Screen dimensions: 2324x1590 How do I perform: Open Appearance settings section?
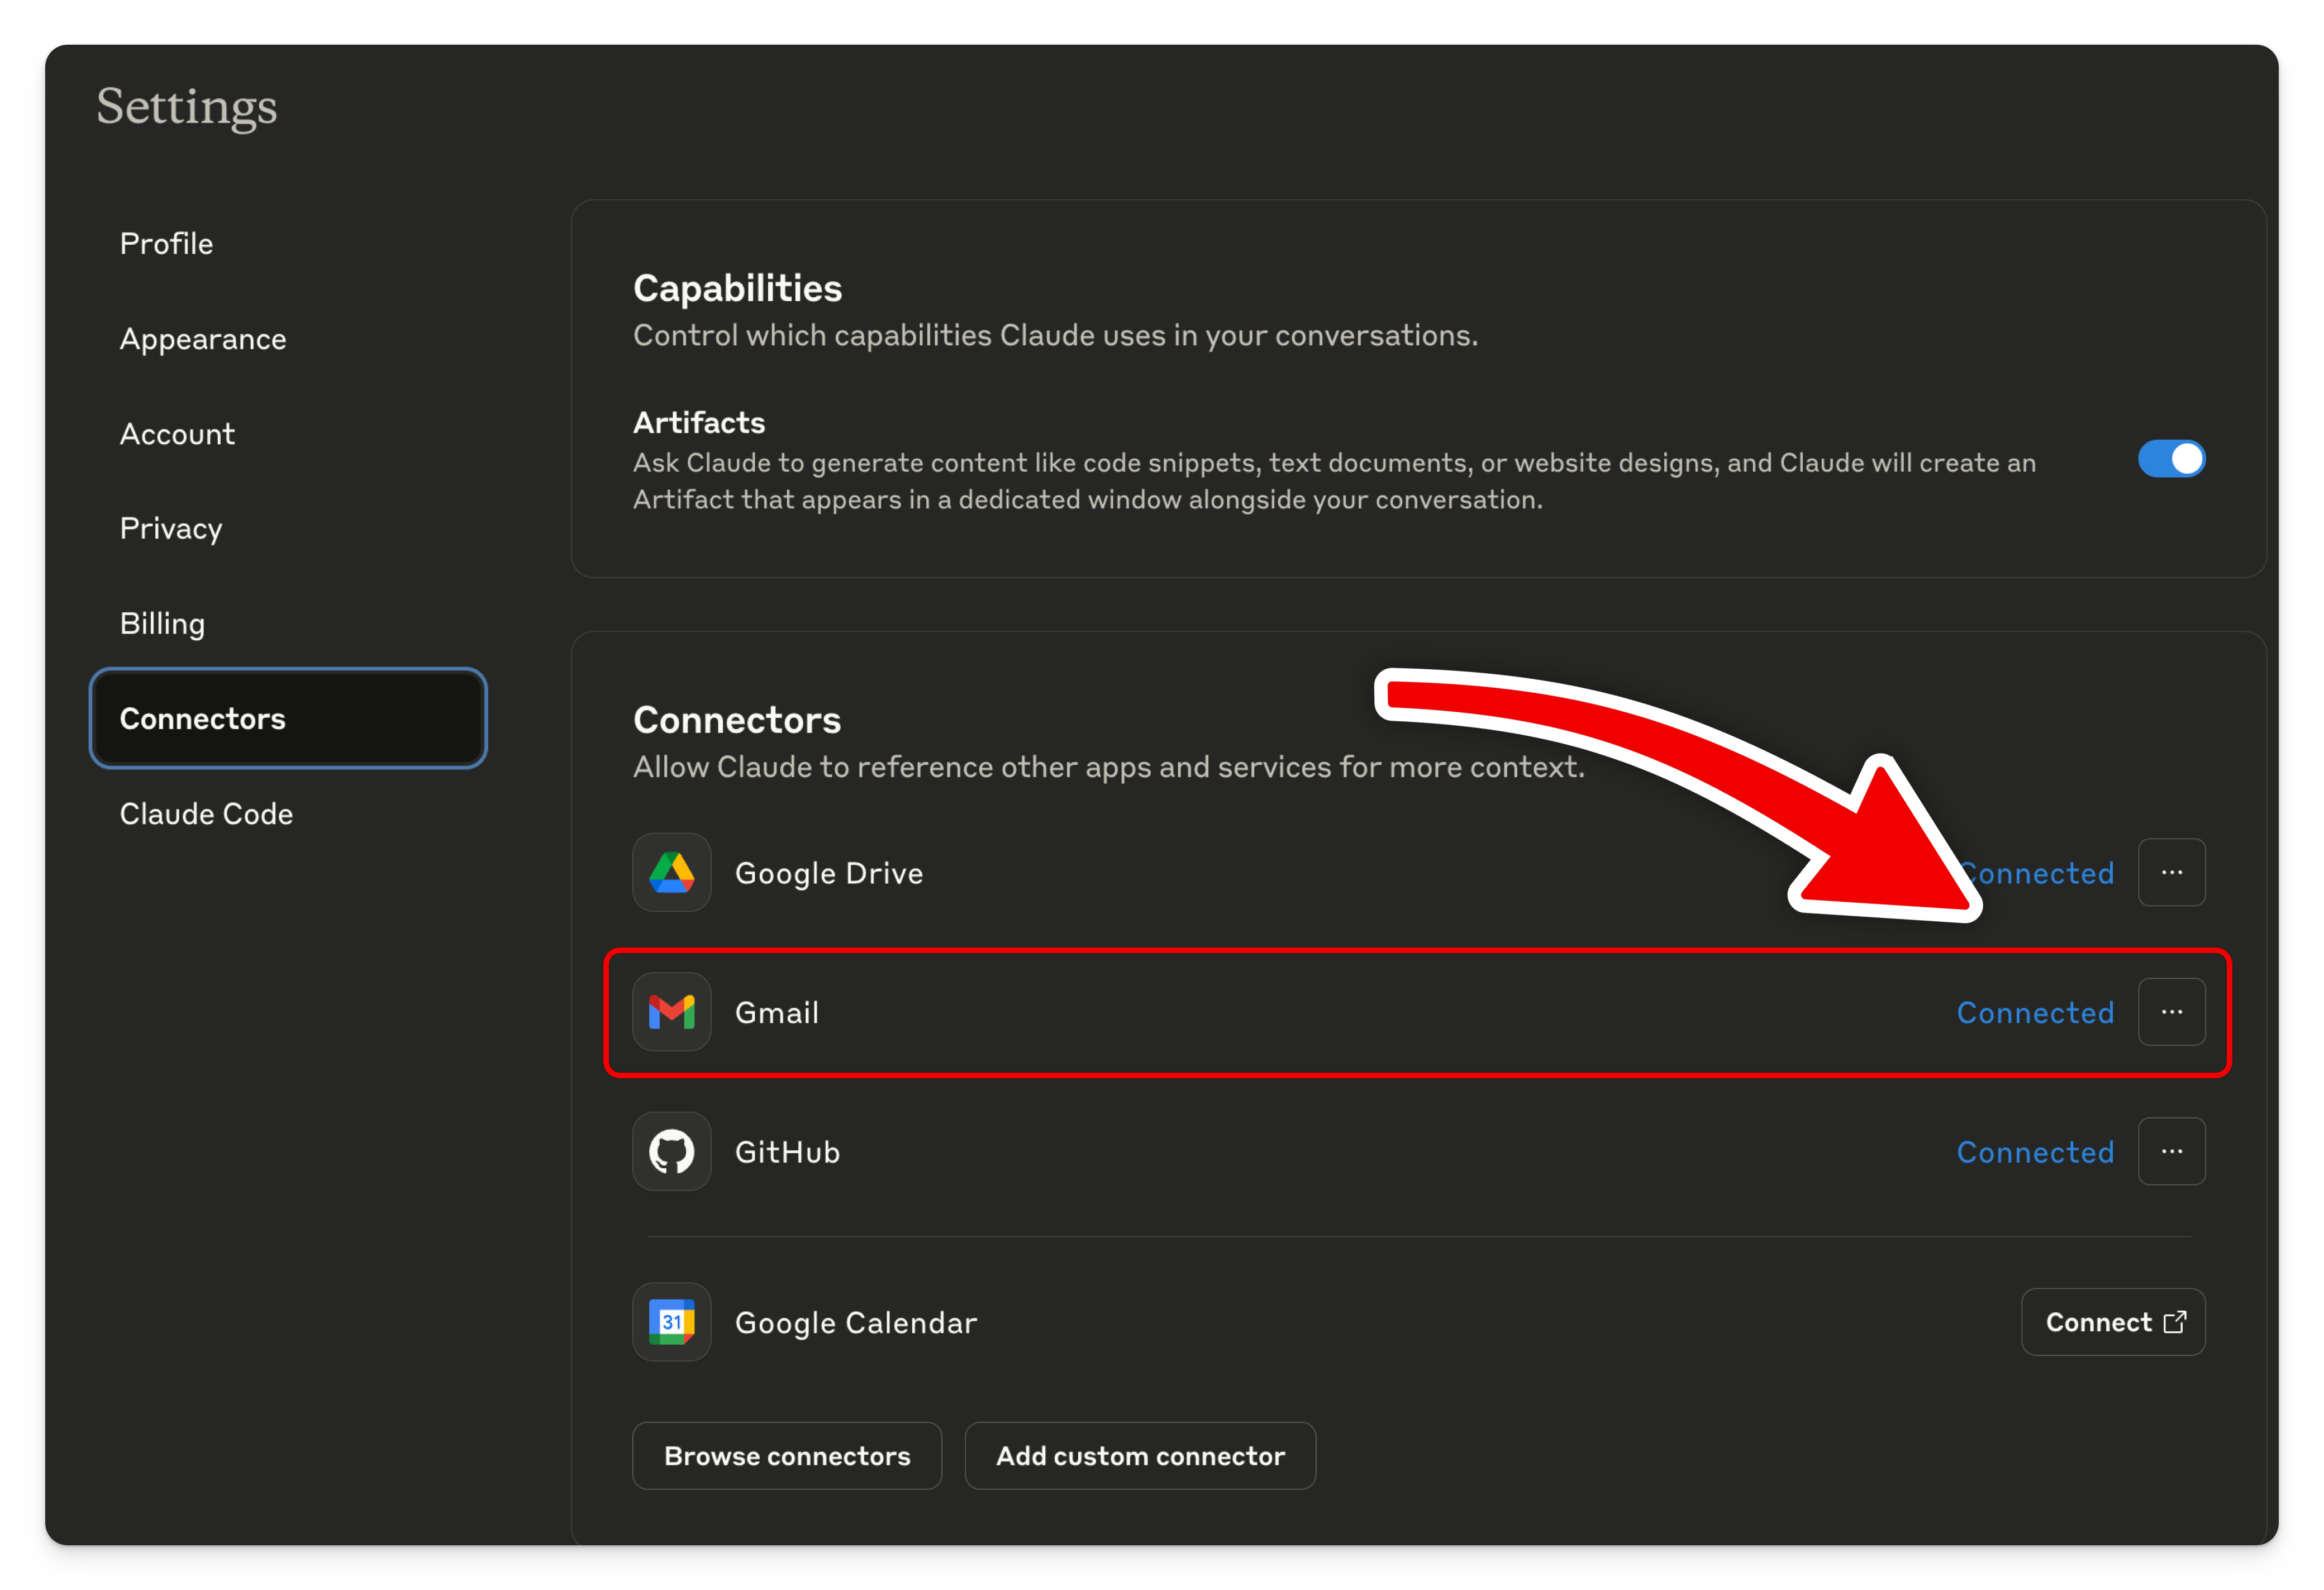203,339
